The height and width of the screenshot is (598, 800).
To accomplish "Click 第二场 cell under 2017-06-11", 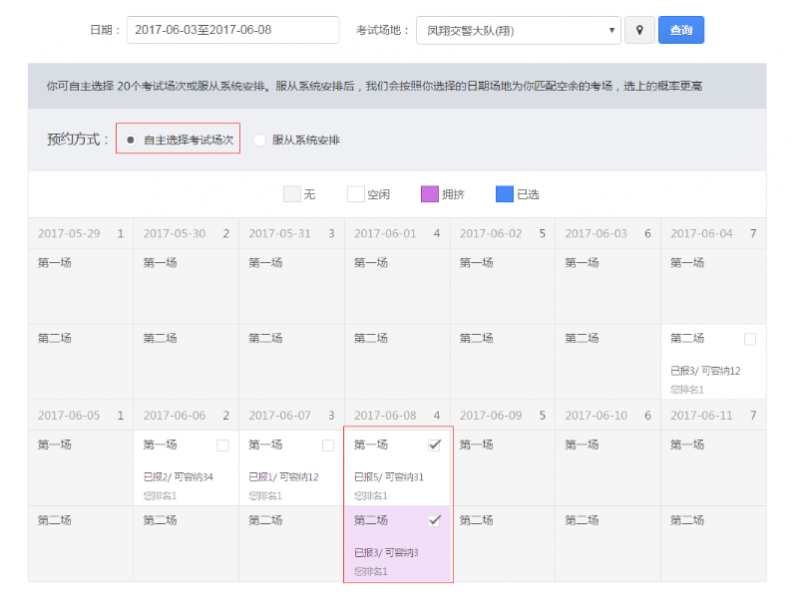I will [x=713, y=543].
